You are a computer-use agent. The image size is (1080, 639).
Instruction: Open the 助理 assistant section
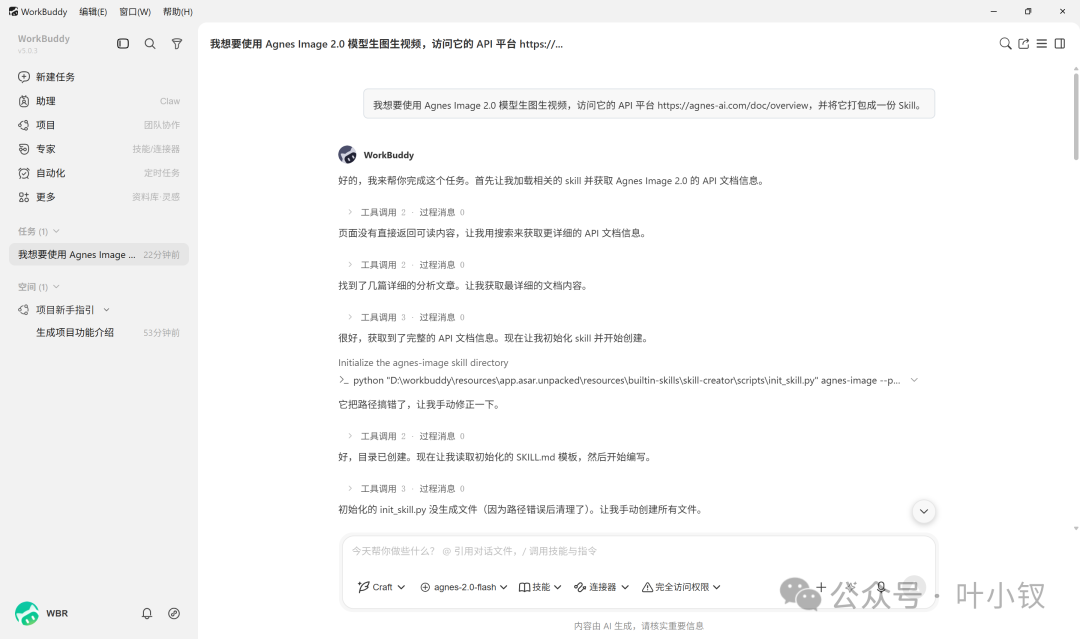tap(98, 101)
